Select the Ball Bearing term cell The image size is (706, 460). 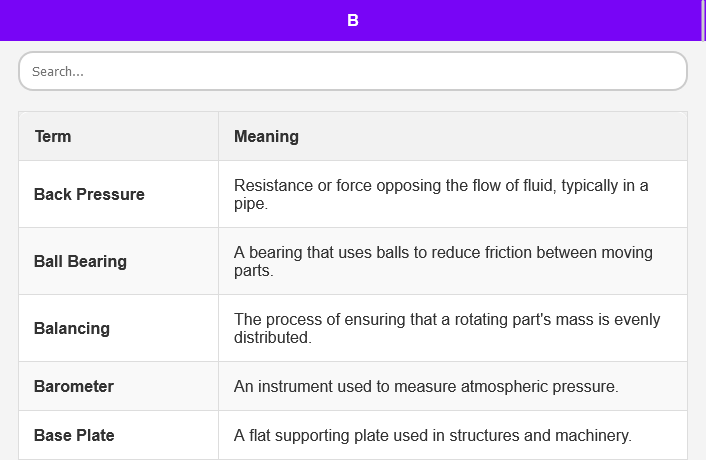coord(80,261)
